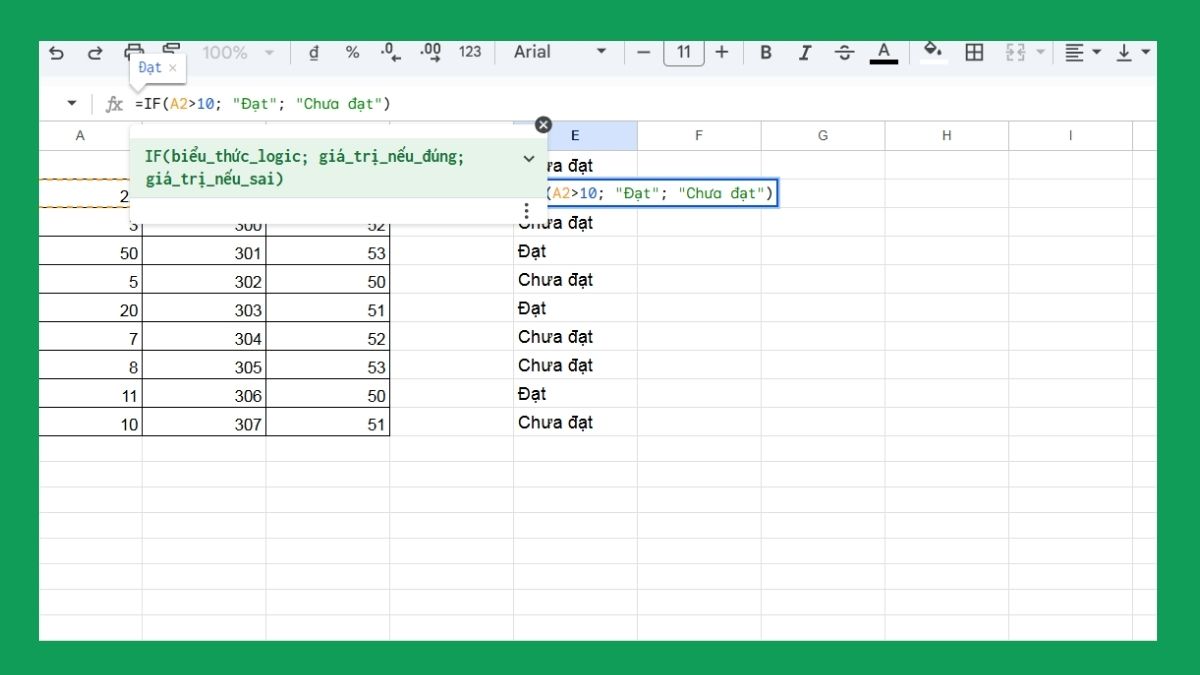Open the Fill color picker

tap(932, 52)
